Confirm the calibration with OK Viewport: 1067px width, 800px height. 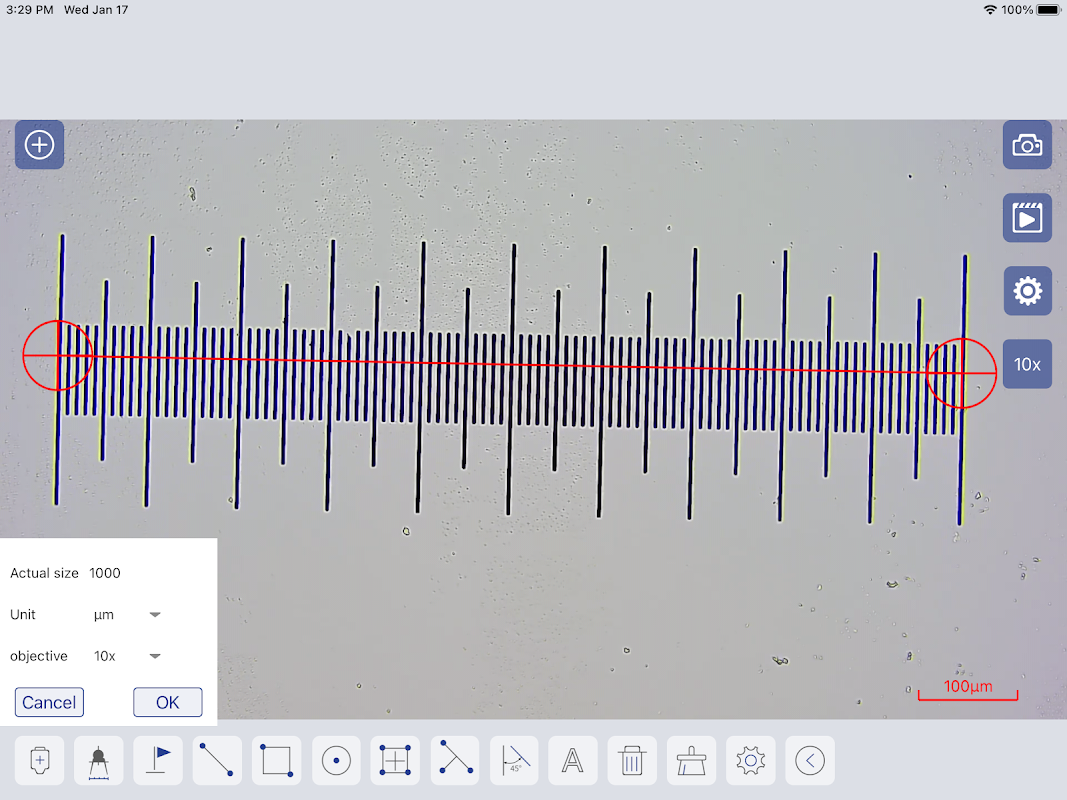click(167, 702)
